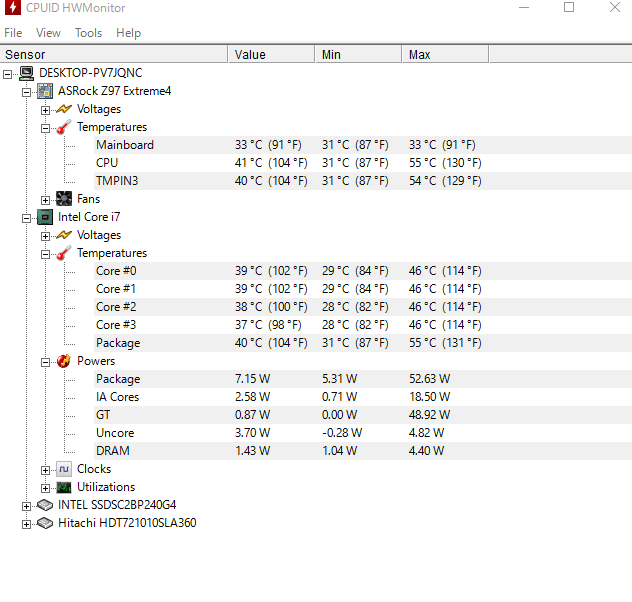Select the Package row under Temperatures

click(x=363, y=343)
